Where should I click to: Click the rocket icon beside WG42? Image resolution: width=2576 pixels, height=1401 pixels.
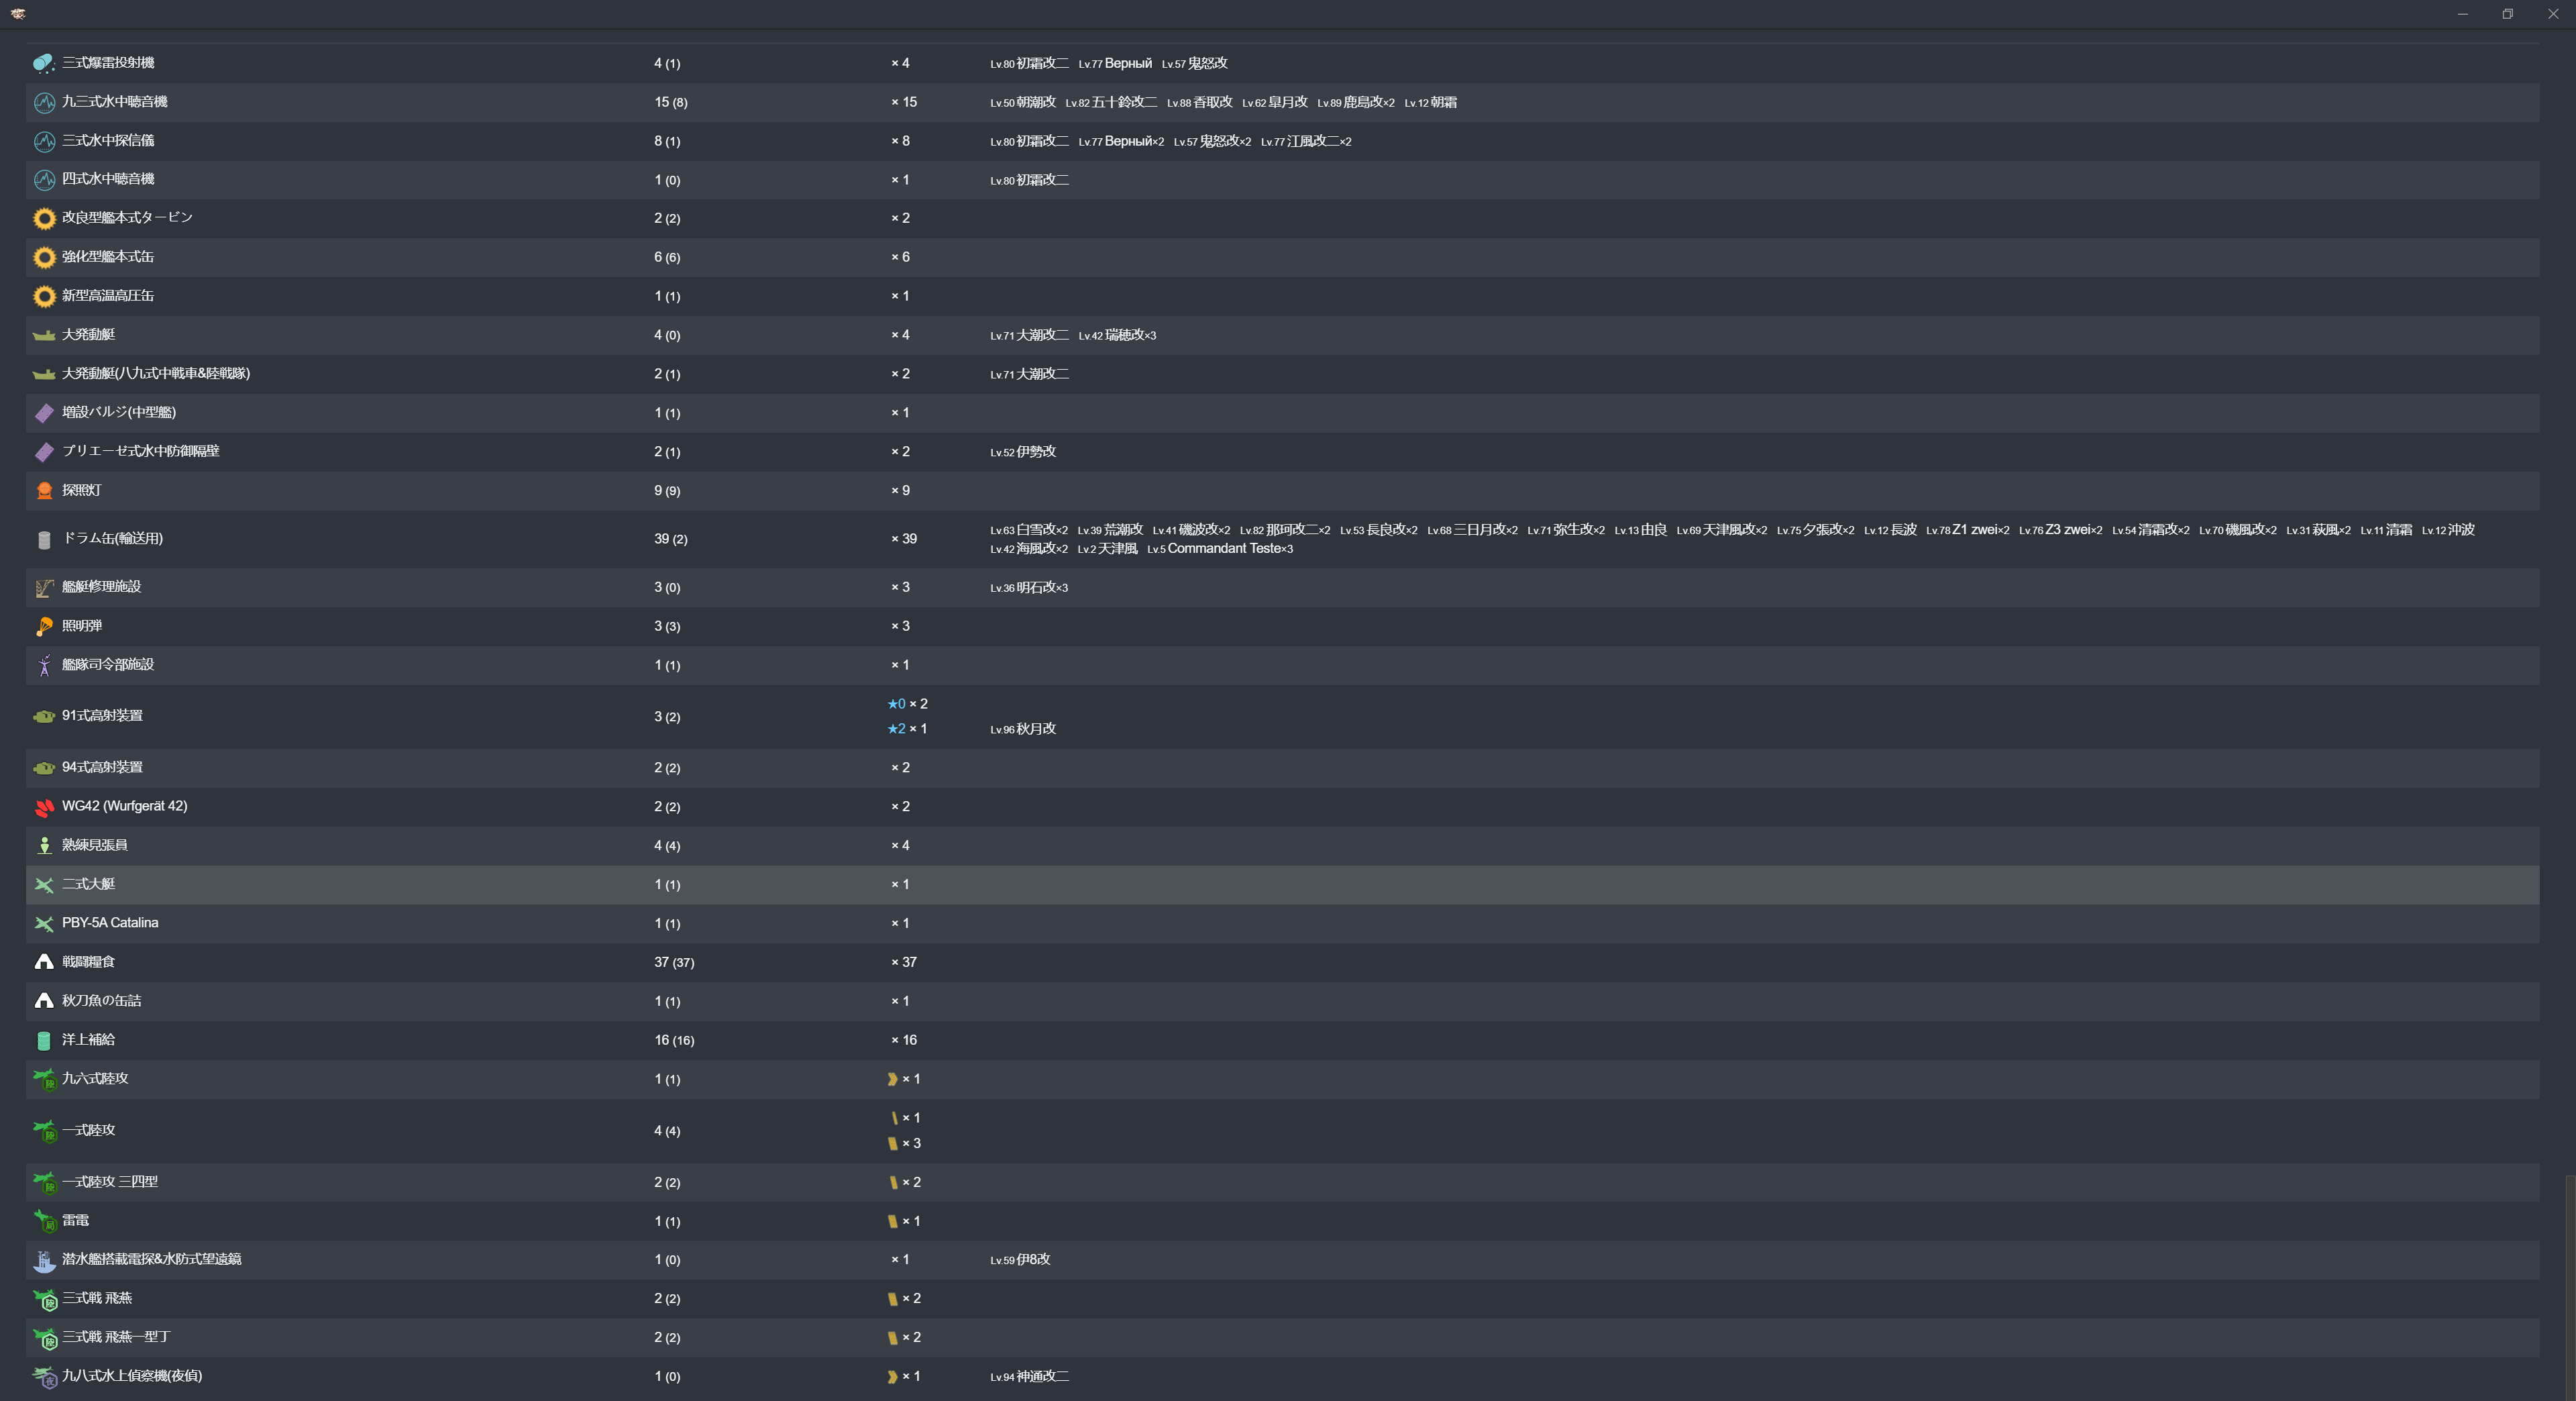tap(43, 807)
